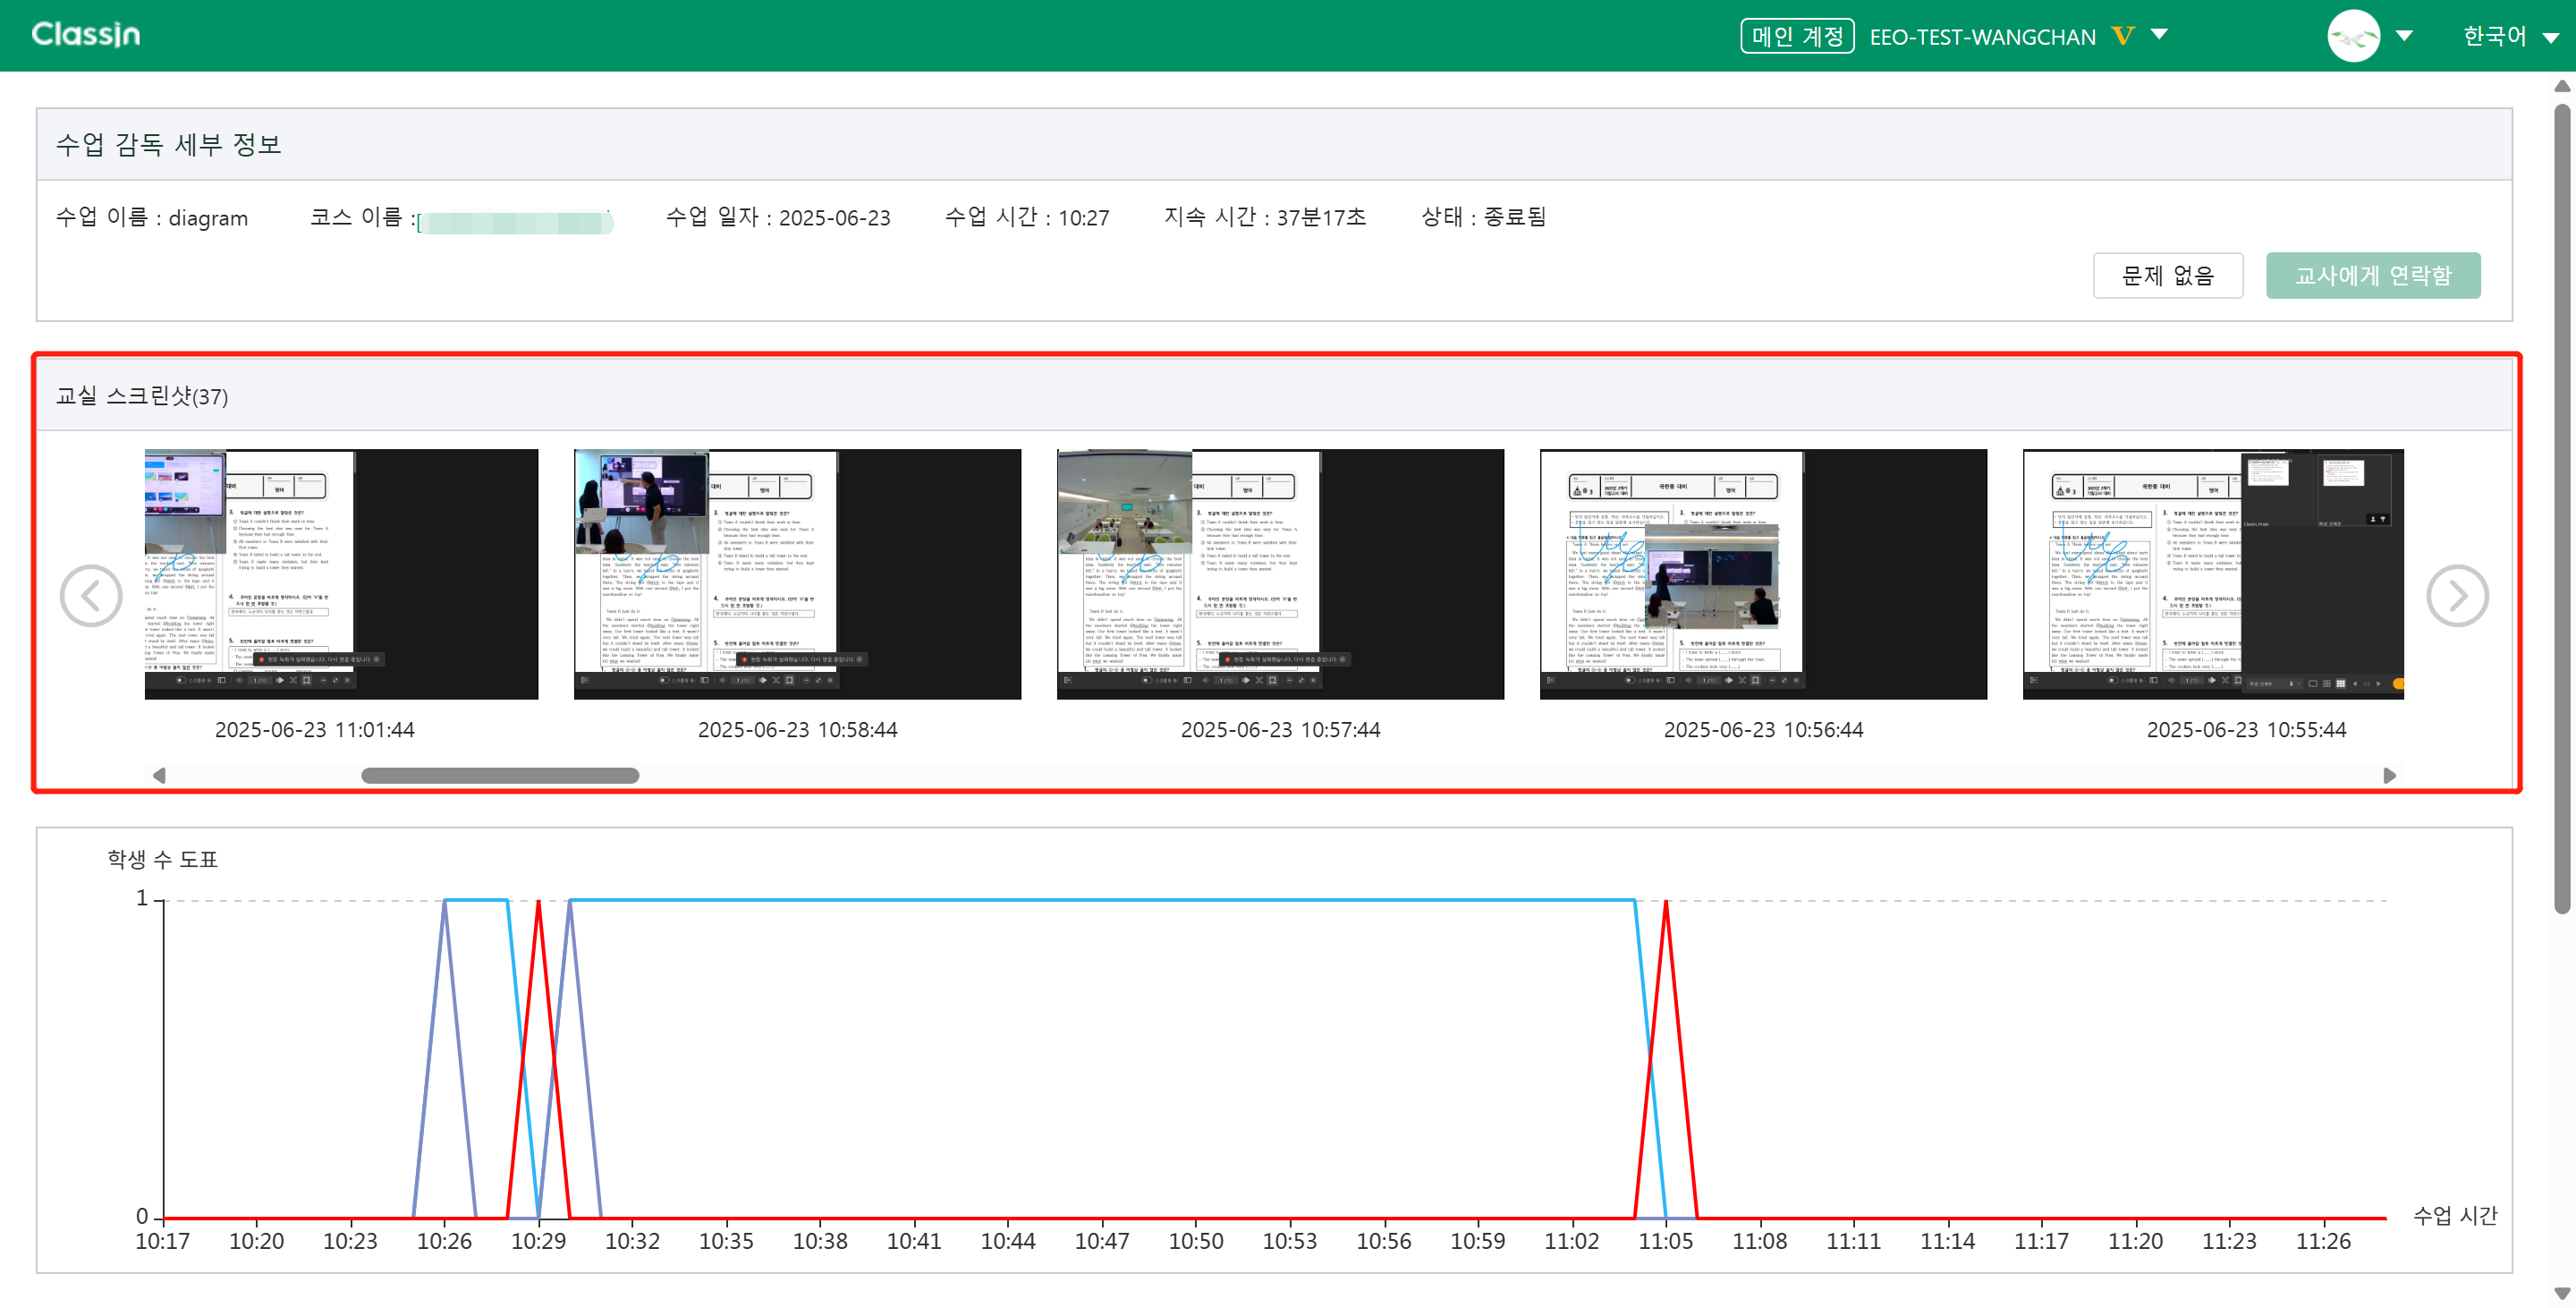
Task: Click the EEO-TEST-WANGCHAN account name
Action: point(1982,37)
